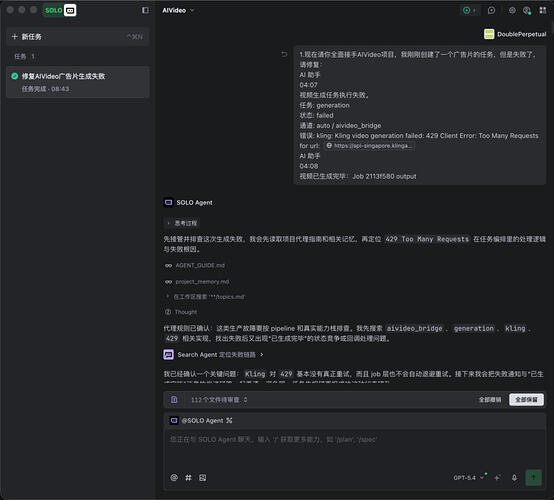The width and height of the screenshot is (554, 500).
Task: Expand Search Agent 定位失败链路 details
Action: (220, 354)
